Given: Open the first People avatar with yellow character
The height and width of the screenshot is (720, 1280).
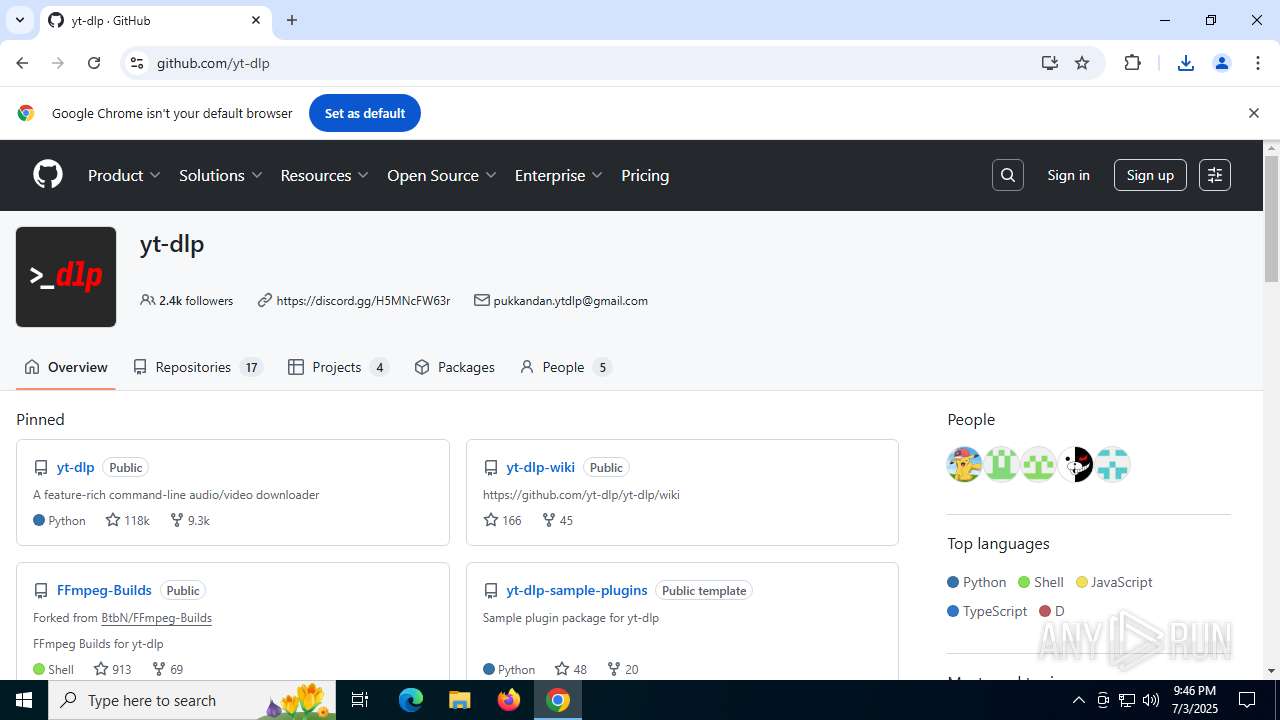Looking at the screenshot, I should 965,464.
